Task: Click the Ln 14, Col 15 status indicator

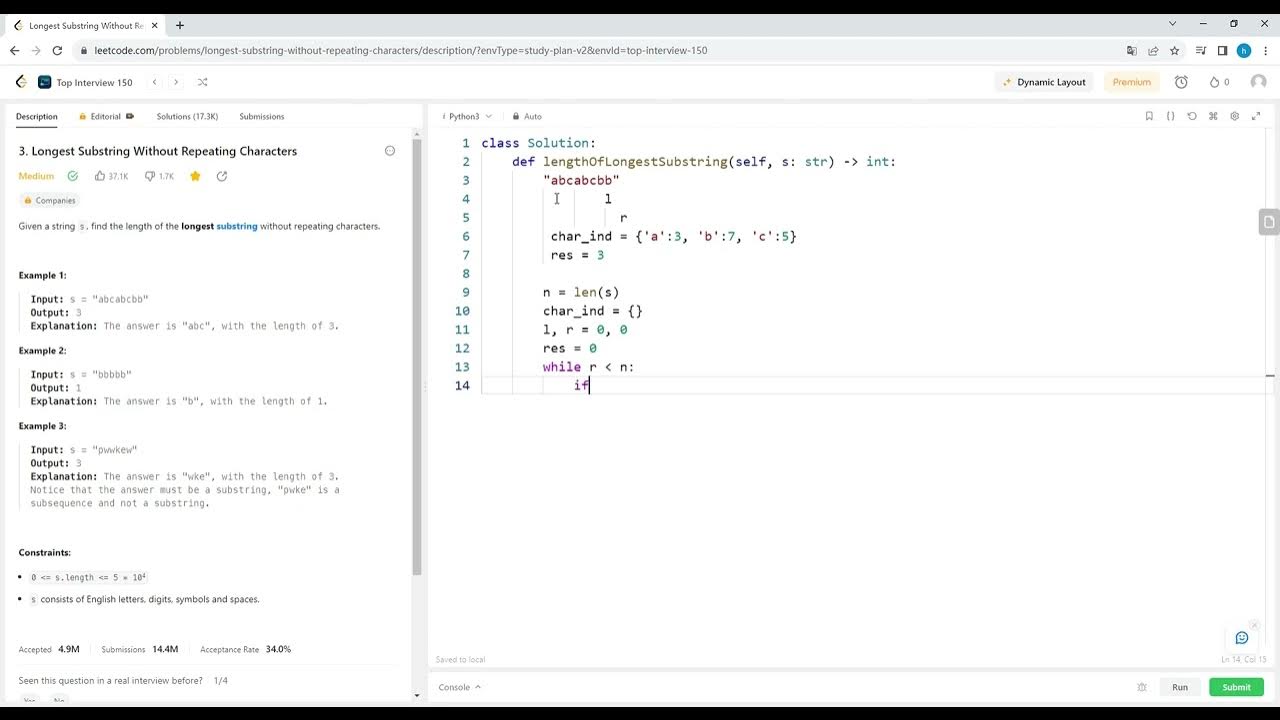Action: point(1243,660)
